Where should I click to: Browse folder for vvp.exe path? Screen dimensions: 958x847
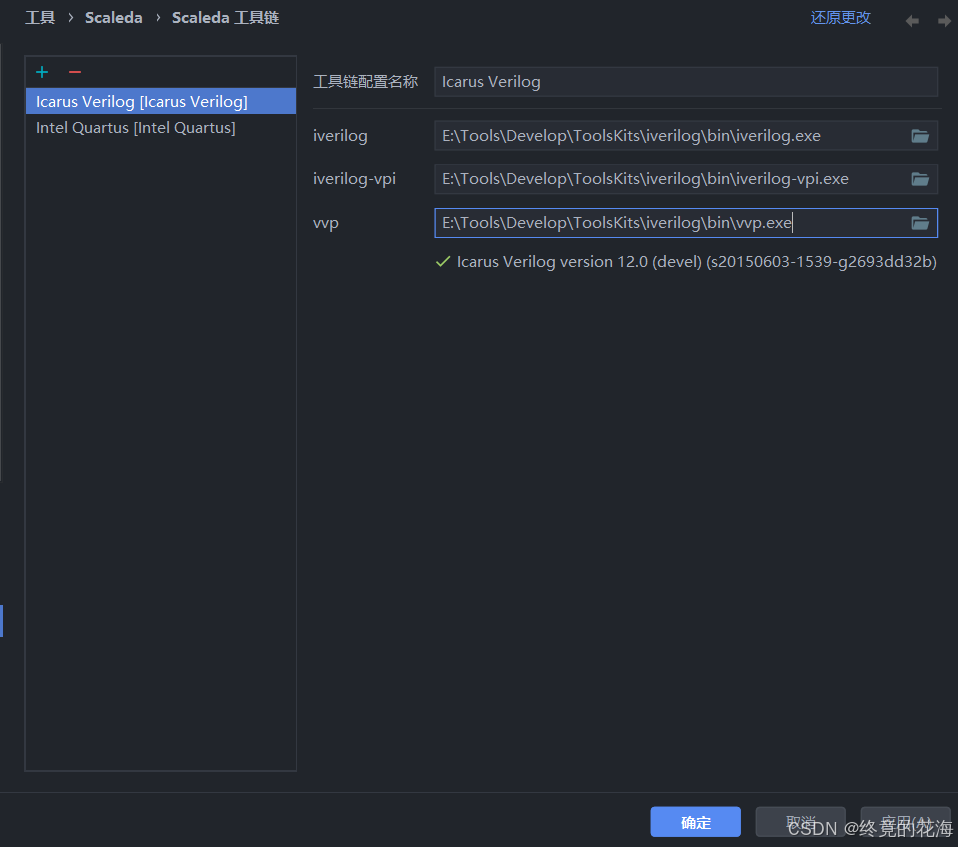(920, 223)
